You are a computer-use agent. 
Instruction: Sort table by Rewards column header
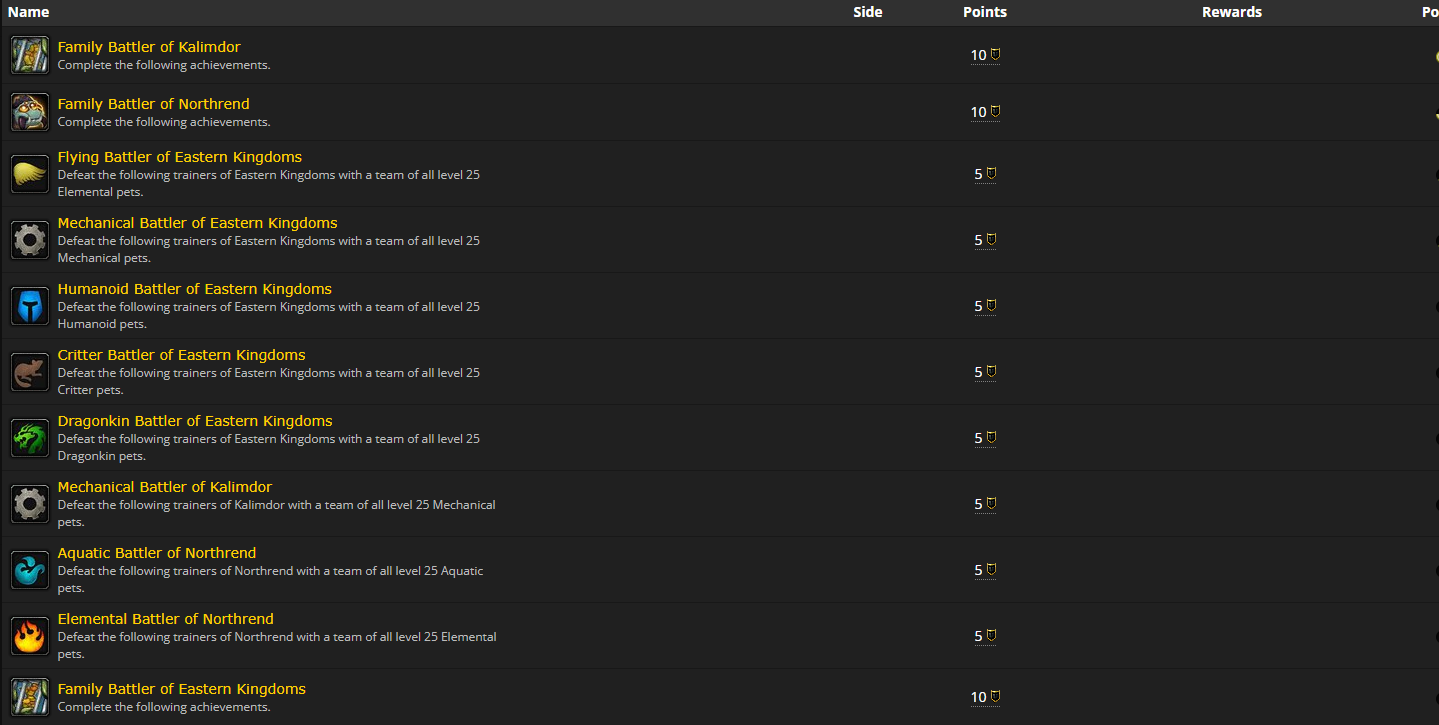point(1232,12)
